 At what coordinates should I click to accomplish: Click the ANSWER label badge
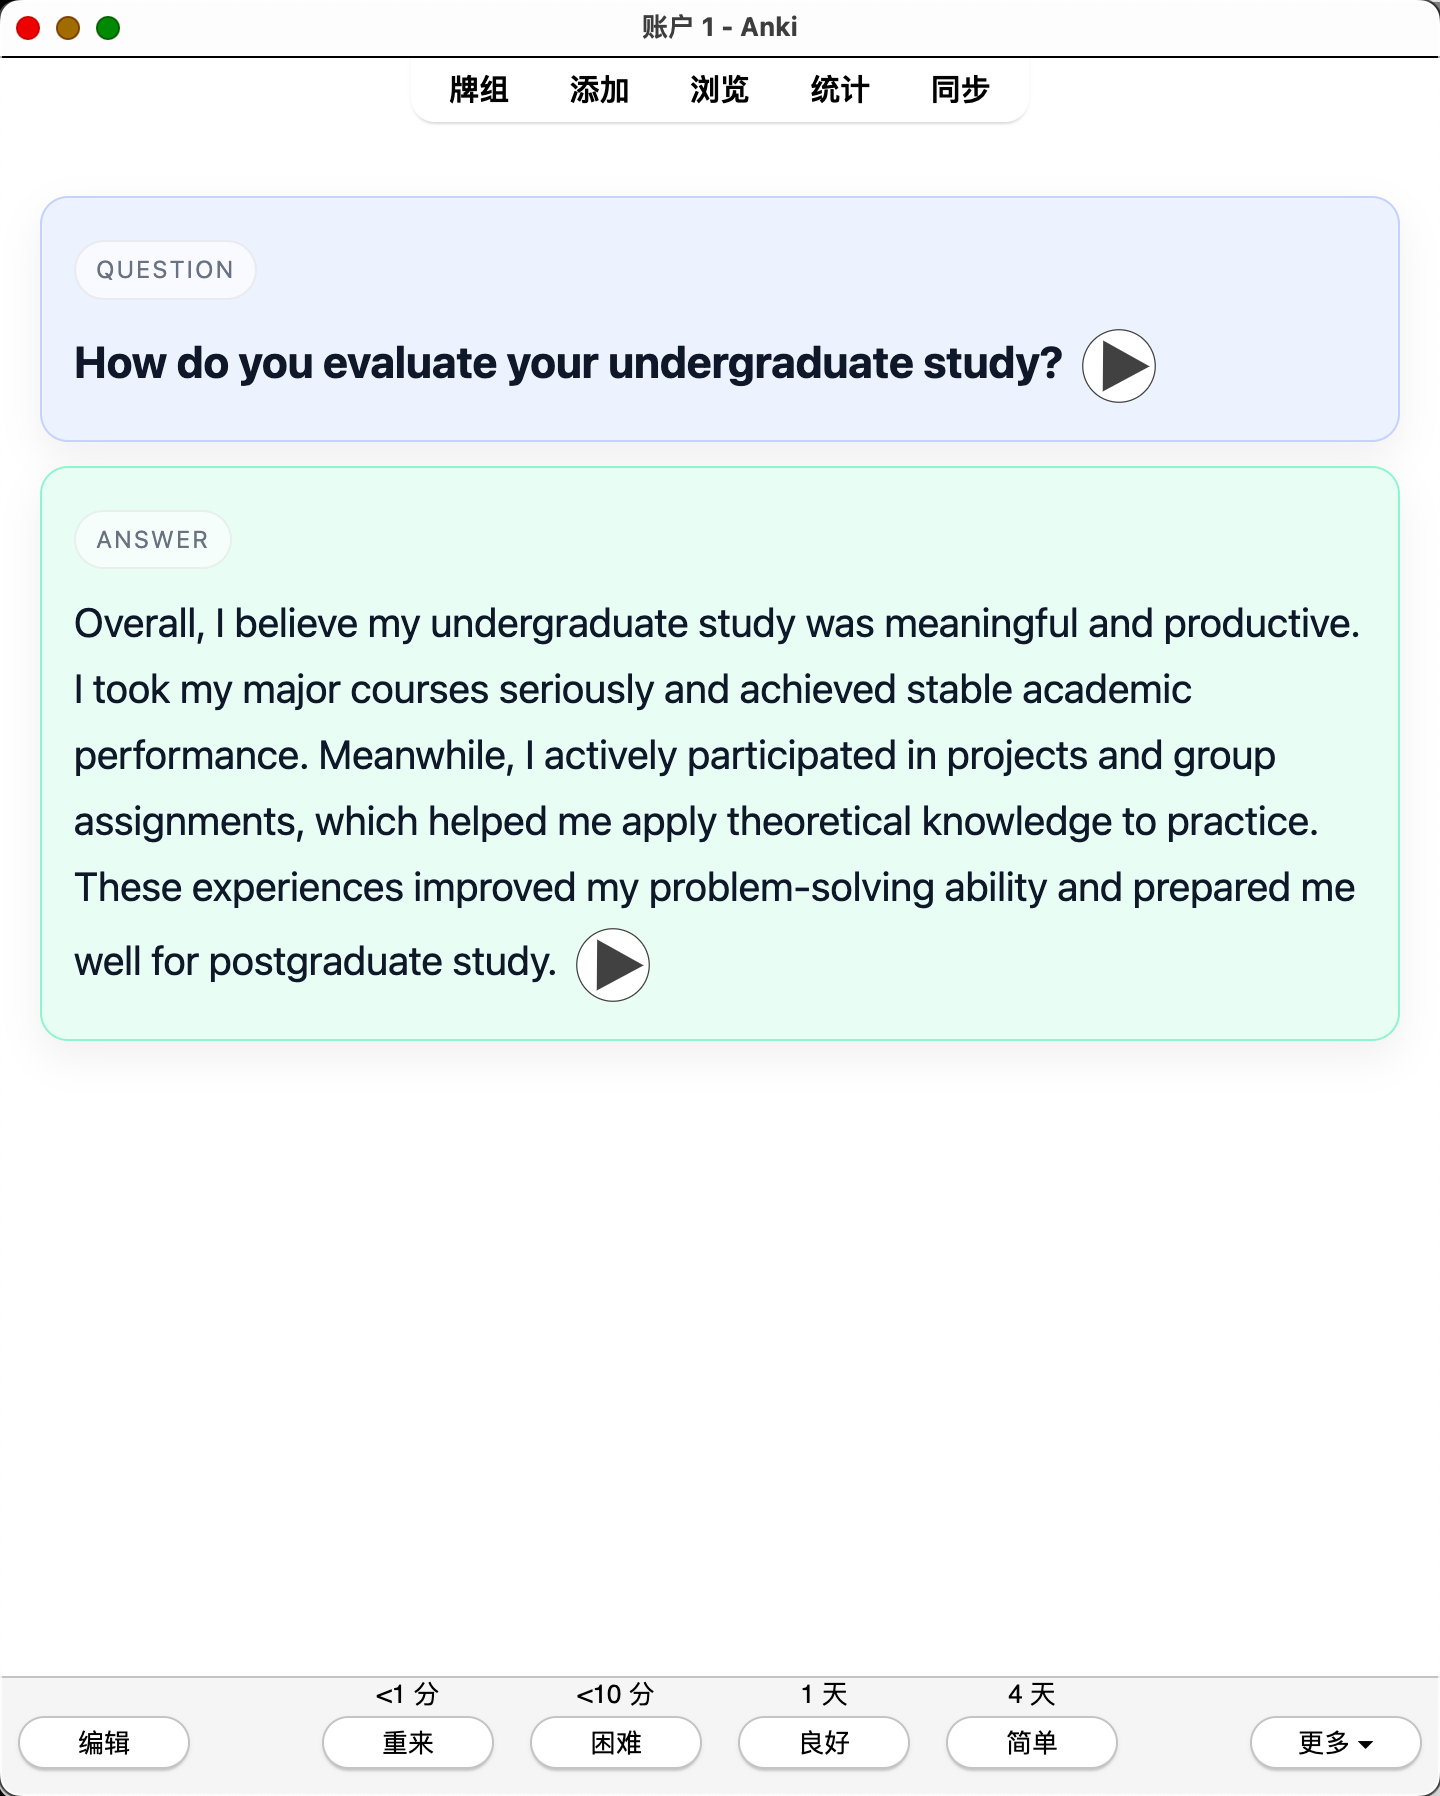pos(153,540)
